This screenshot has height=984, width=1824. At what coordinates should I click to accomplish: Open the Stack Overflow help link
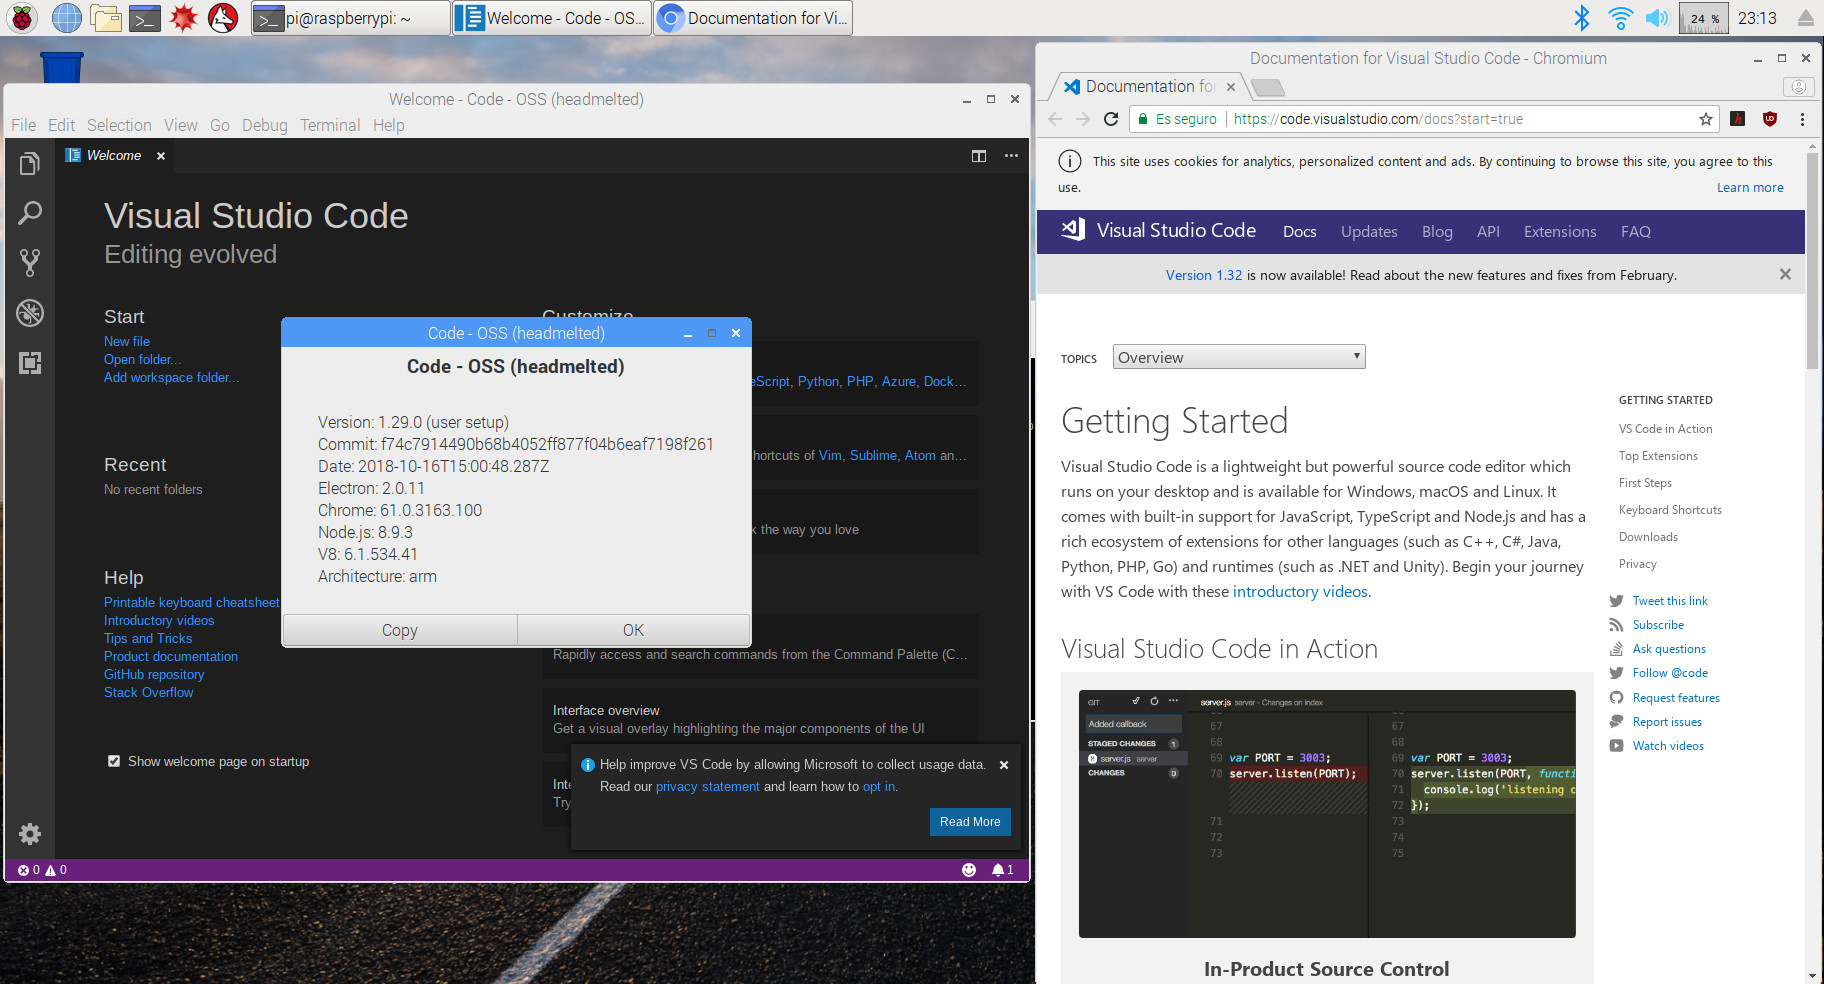(149, 693)
